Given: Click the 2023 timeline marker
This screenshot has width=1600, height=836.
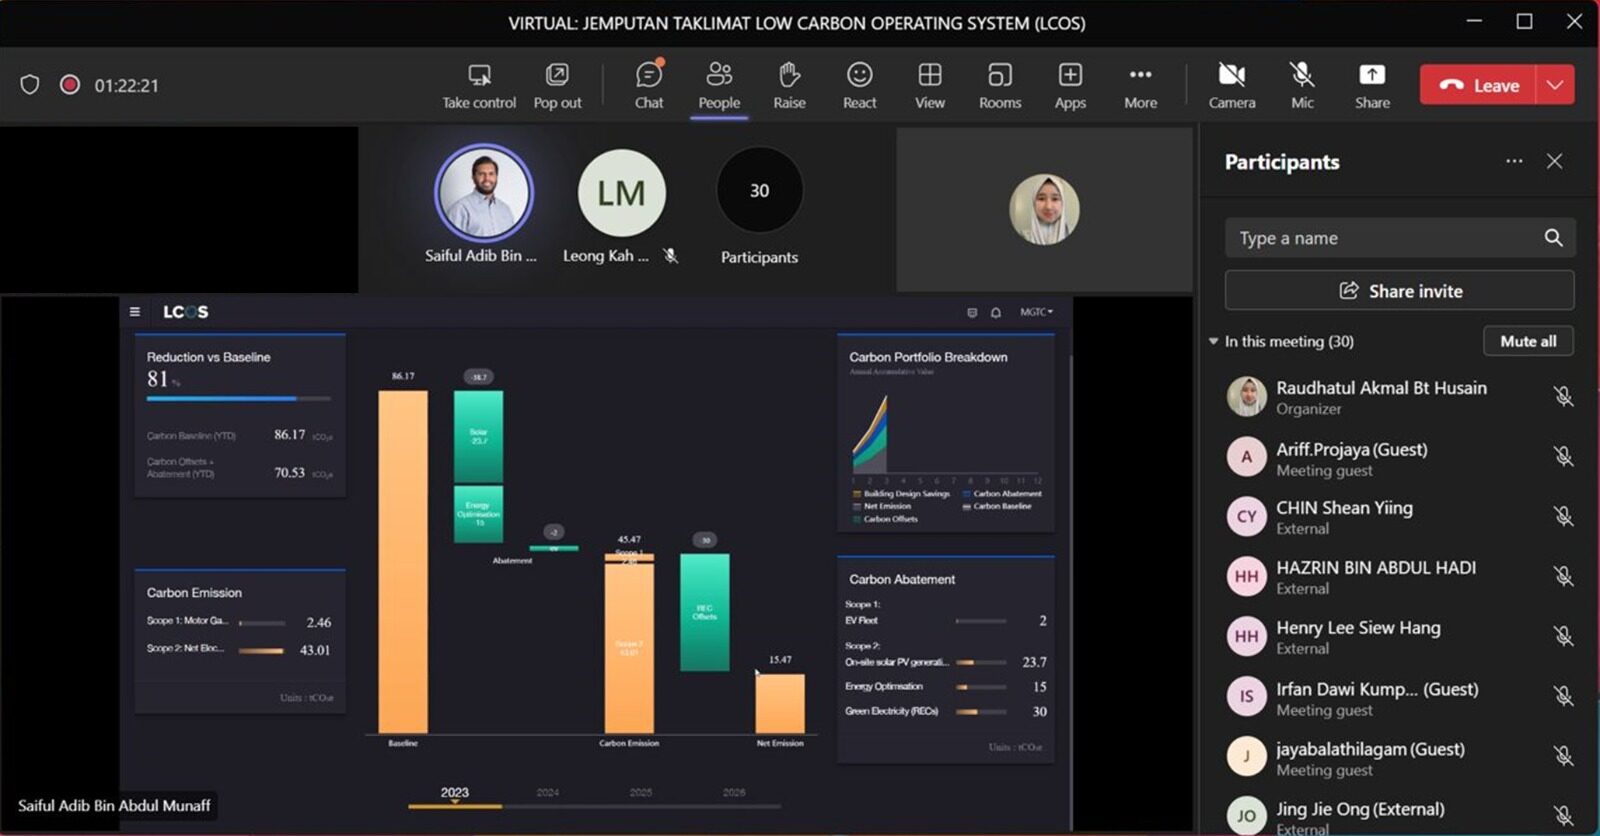Looking at the screenshot, I should coord(455,795).
